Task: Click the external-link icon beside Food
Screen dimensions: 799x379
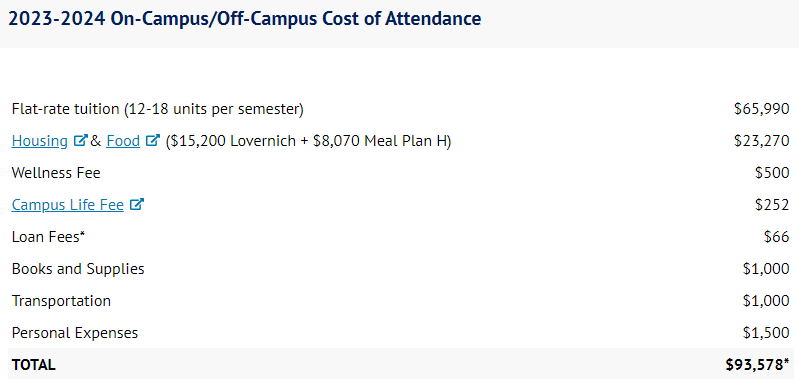Action: (153, 140)
